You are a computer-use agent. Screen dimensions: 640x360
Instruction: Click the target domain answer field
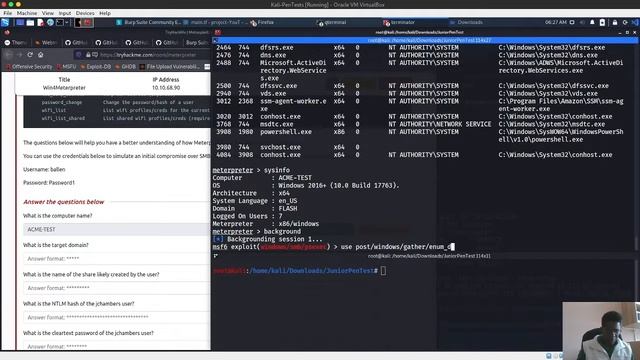tap(117, 258)
